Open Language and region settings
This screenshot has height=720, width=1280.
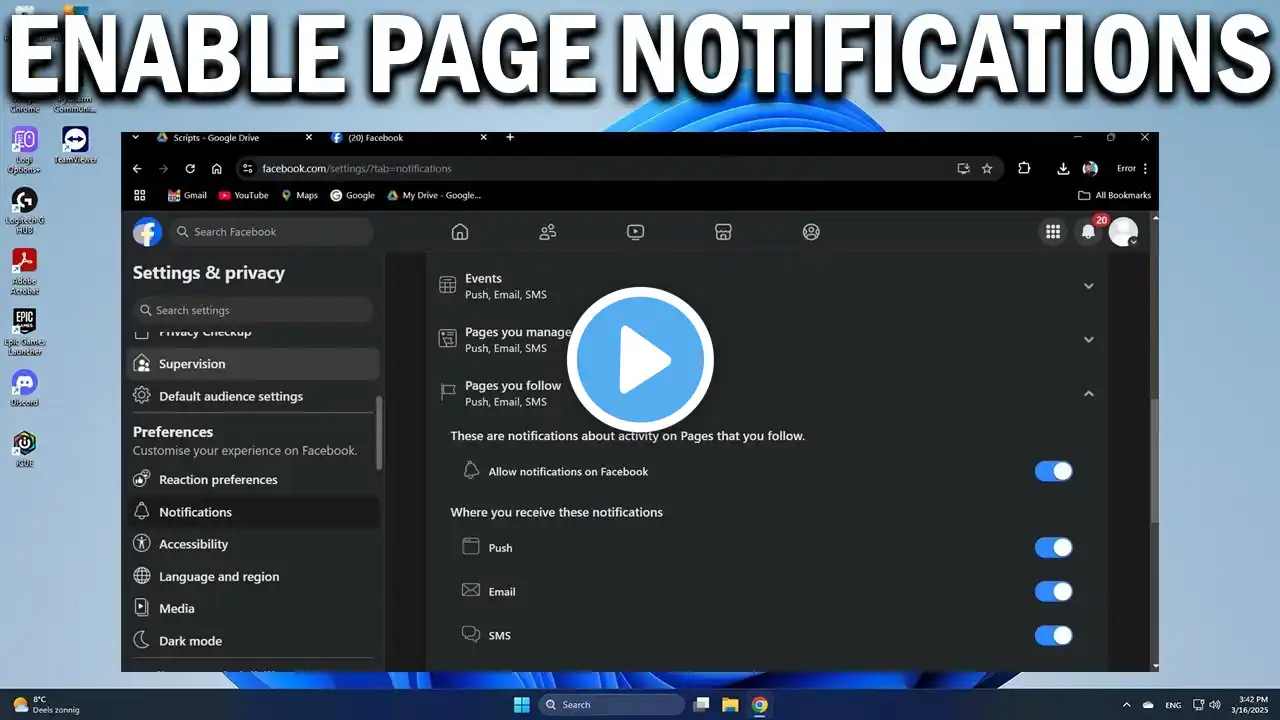tap(255, 576)
